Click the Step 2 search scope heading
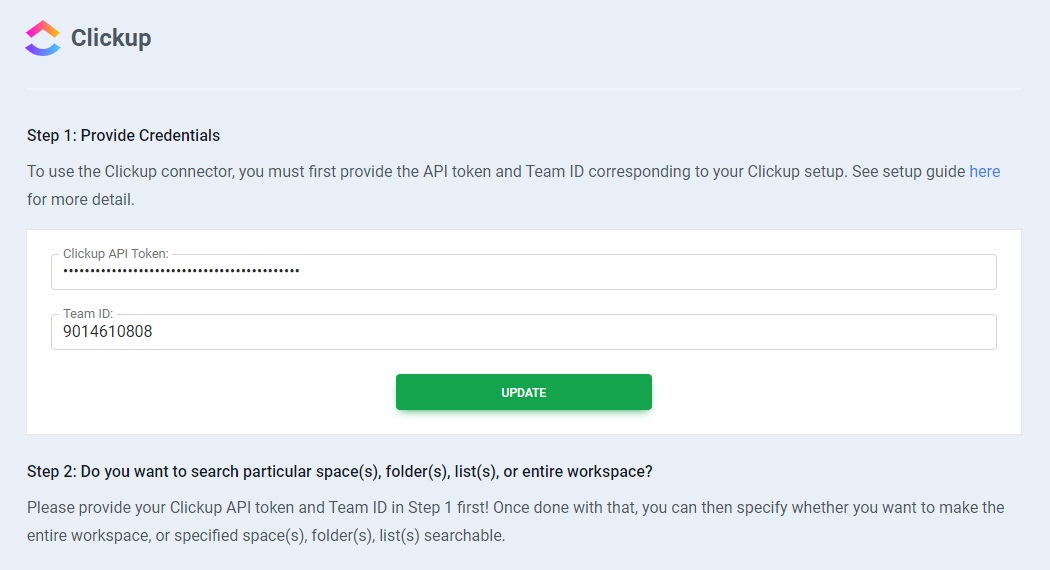 339,471
